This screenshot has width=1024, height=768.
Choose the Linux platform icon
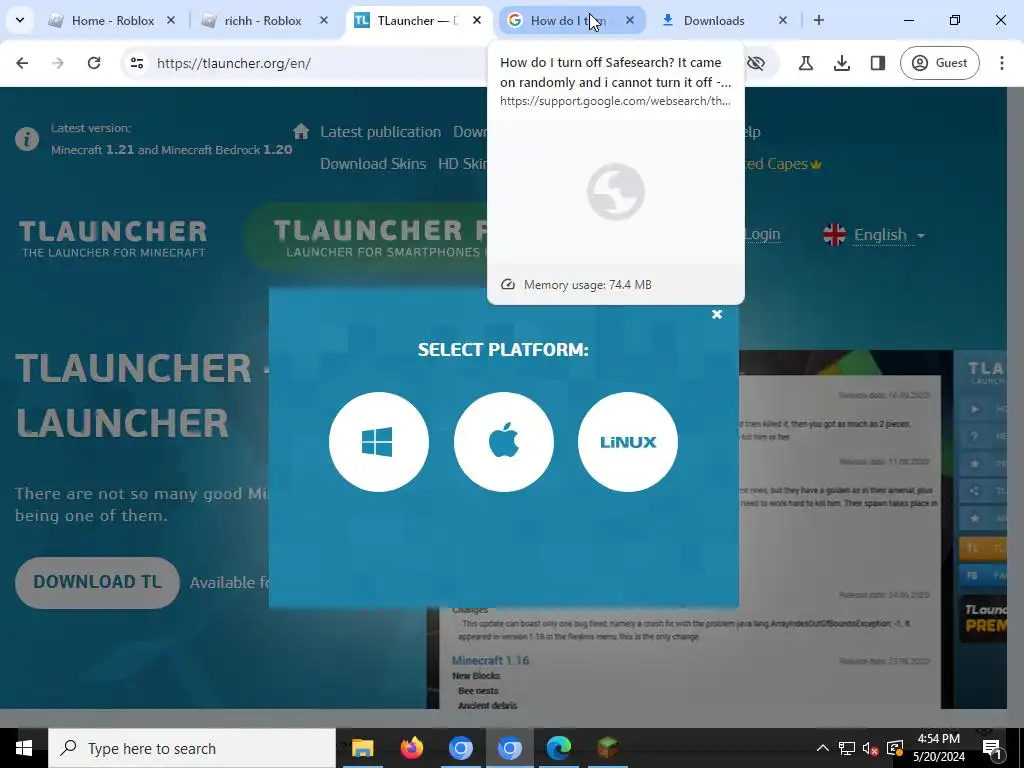[x=628, y=442]
